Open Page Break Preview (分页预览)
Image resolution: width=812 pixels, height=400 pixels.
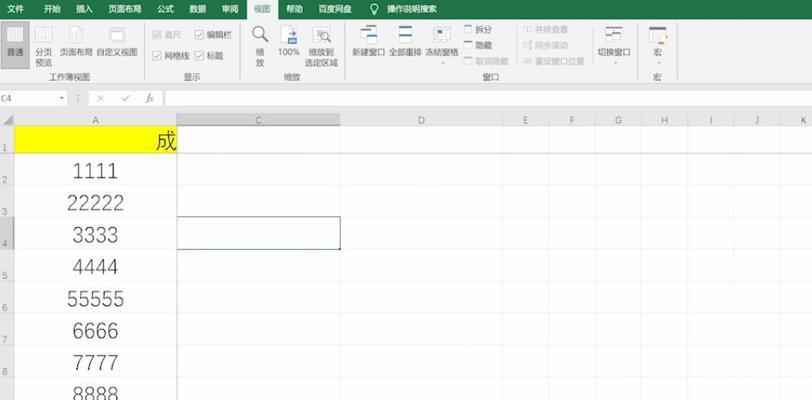point(44,46)
